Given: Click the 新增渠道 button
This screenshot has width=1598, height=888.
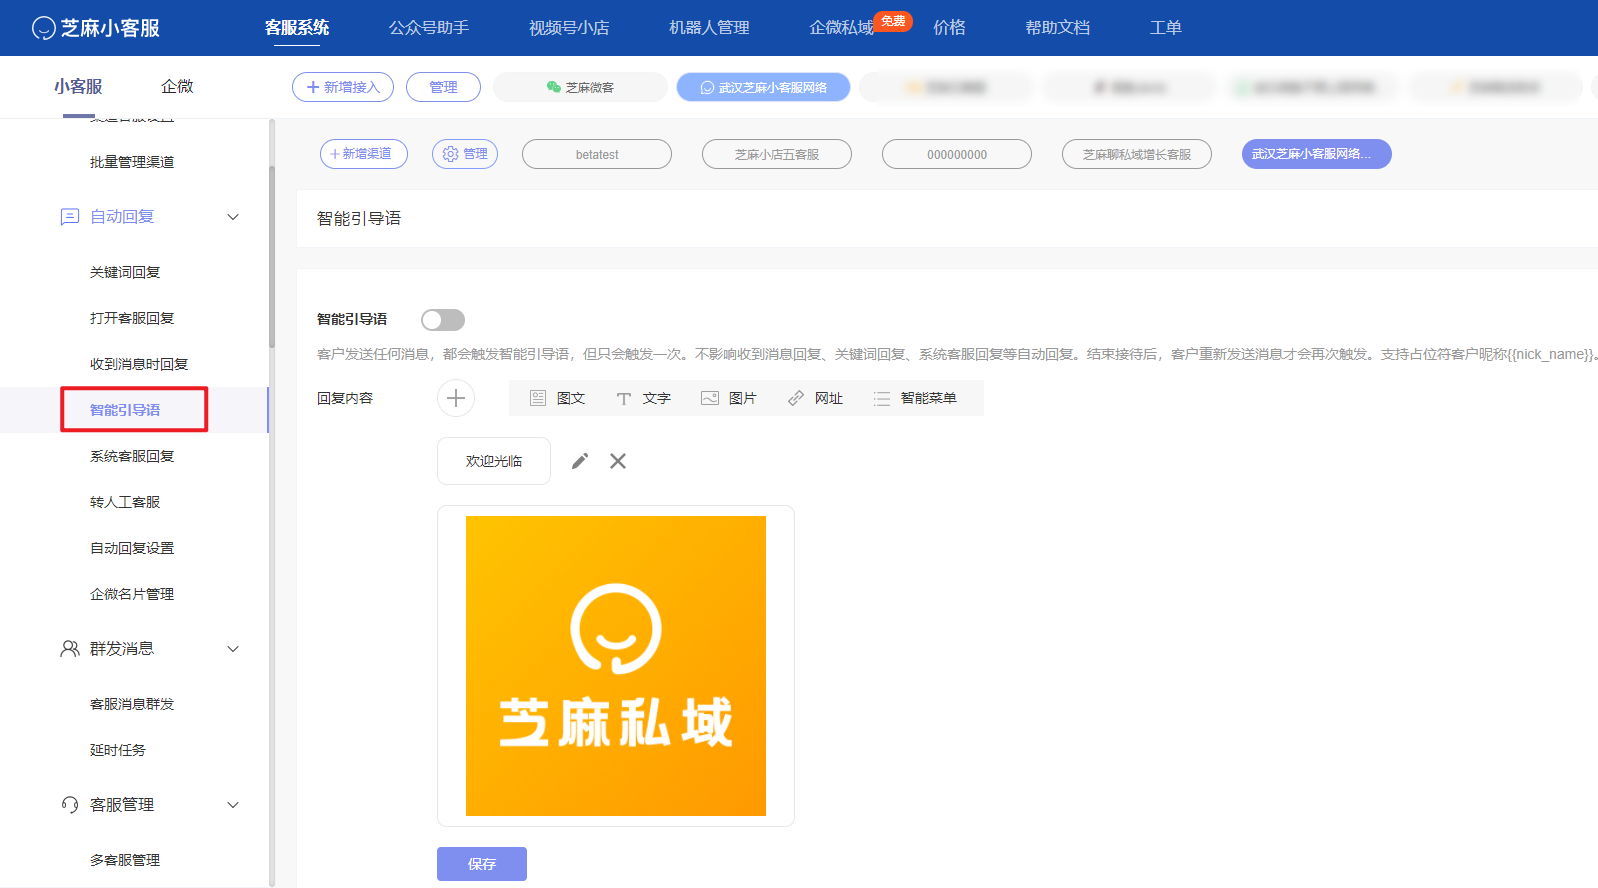Looking at the screenshot, I should click(364, 154).
